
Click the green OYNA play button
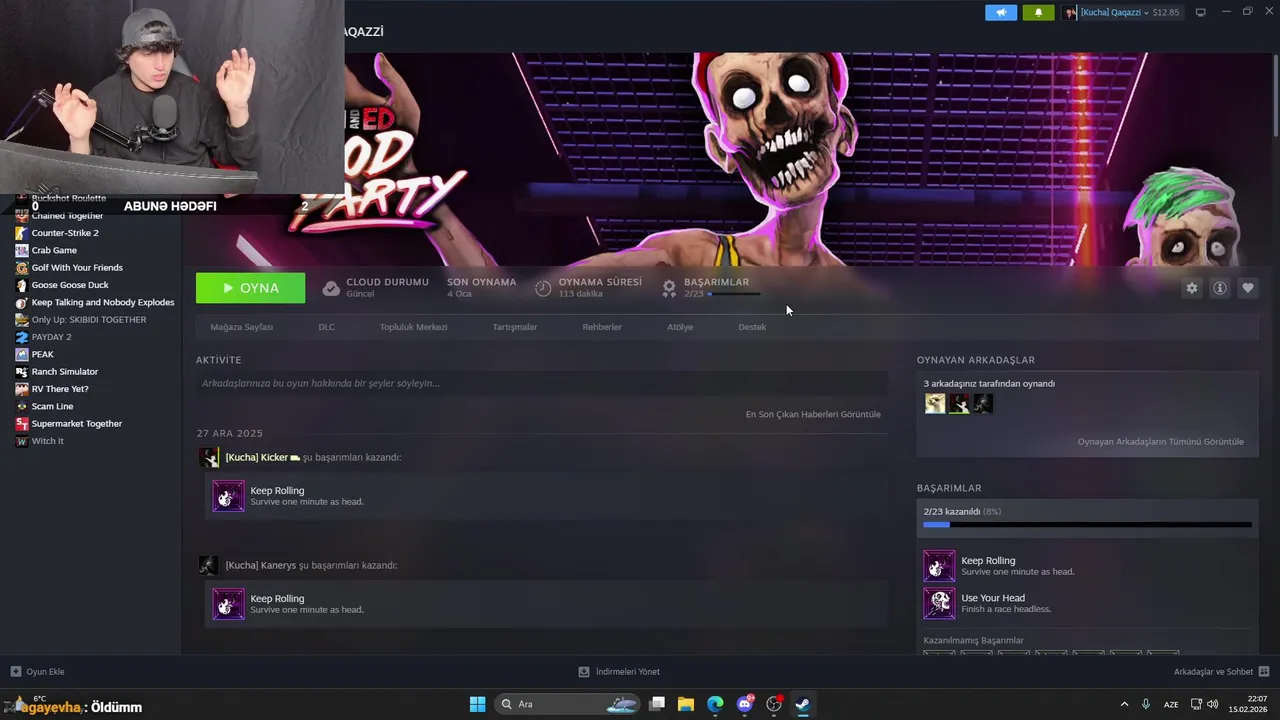[251, 288]
